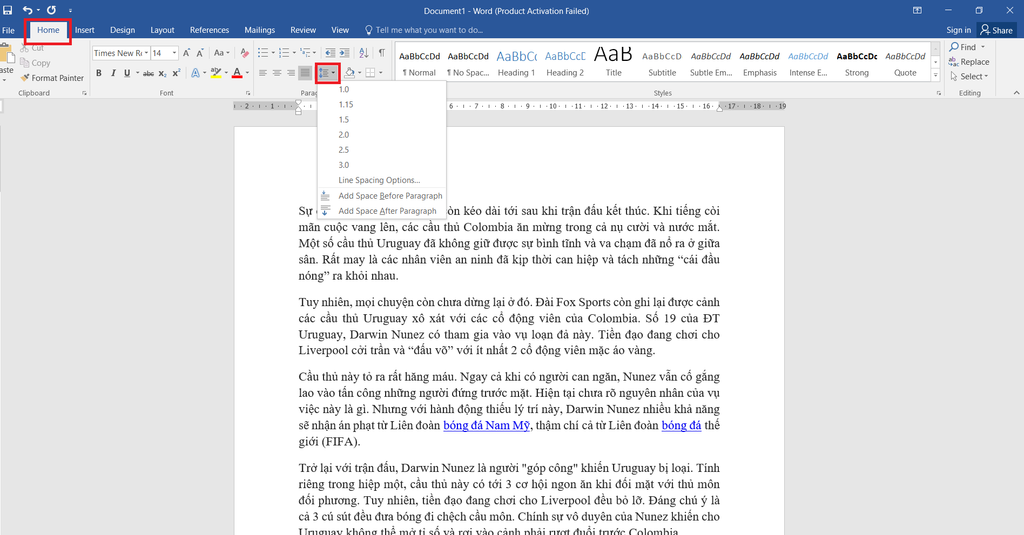Viewport: 1024px width, 535px height.
Task: Align text to the left
Action: [263, 73]
